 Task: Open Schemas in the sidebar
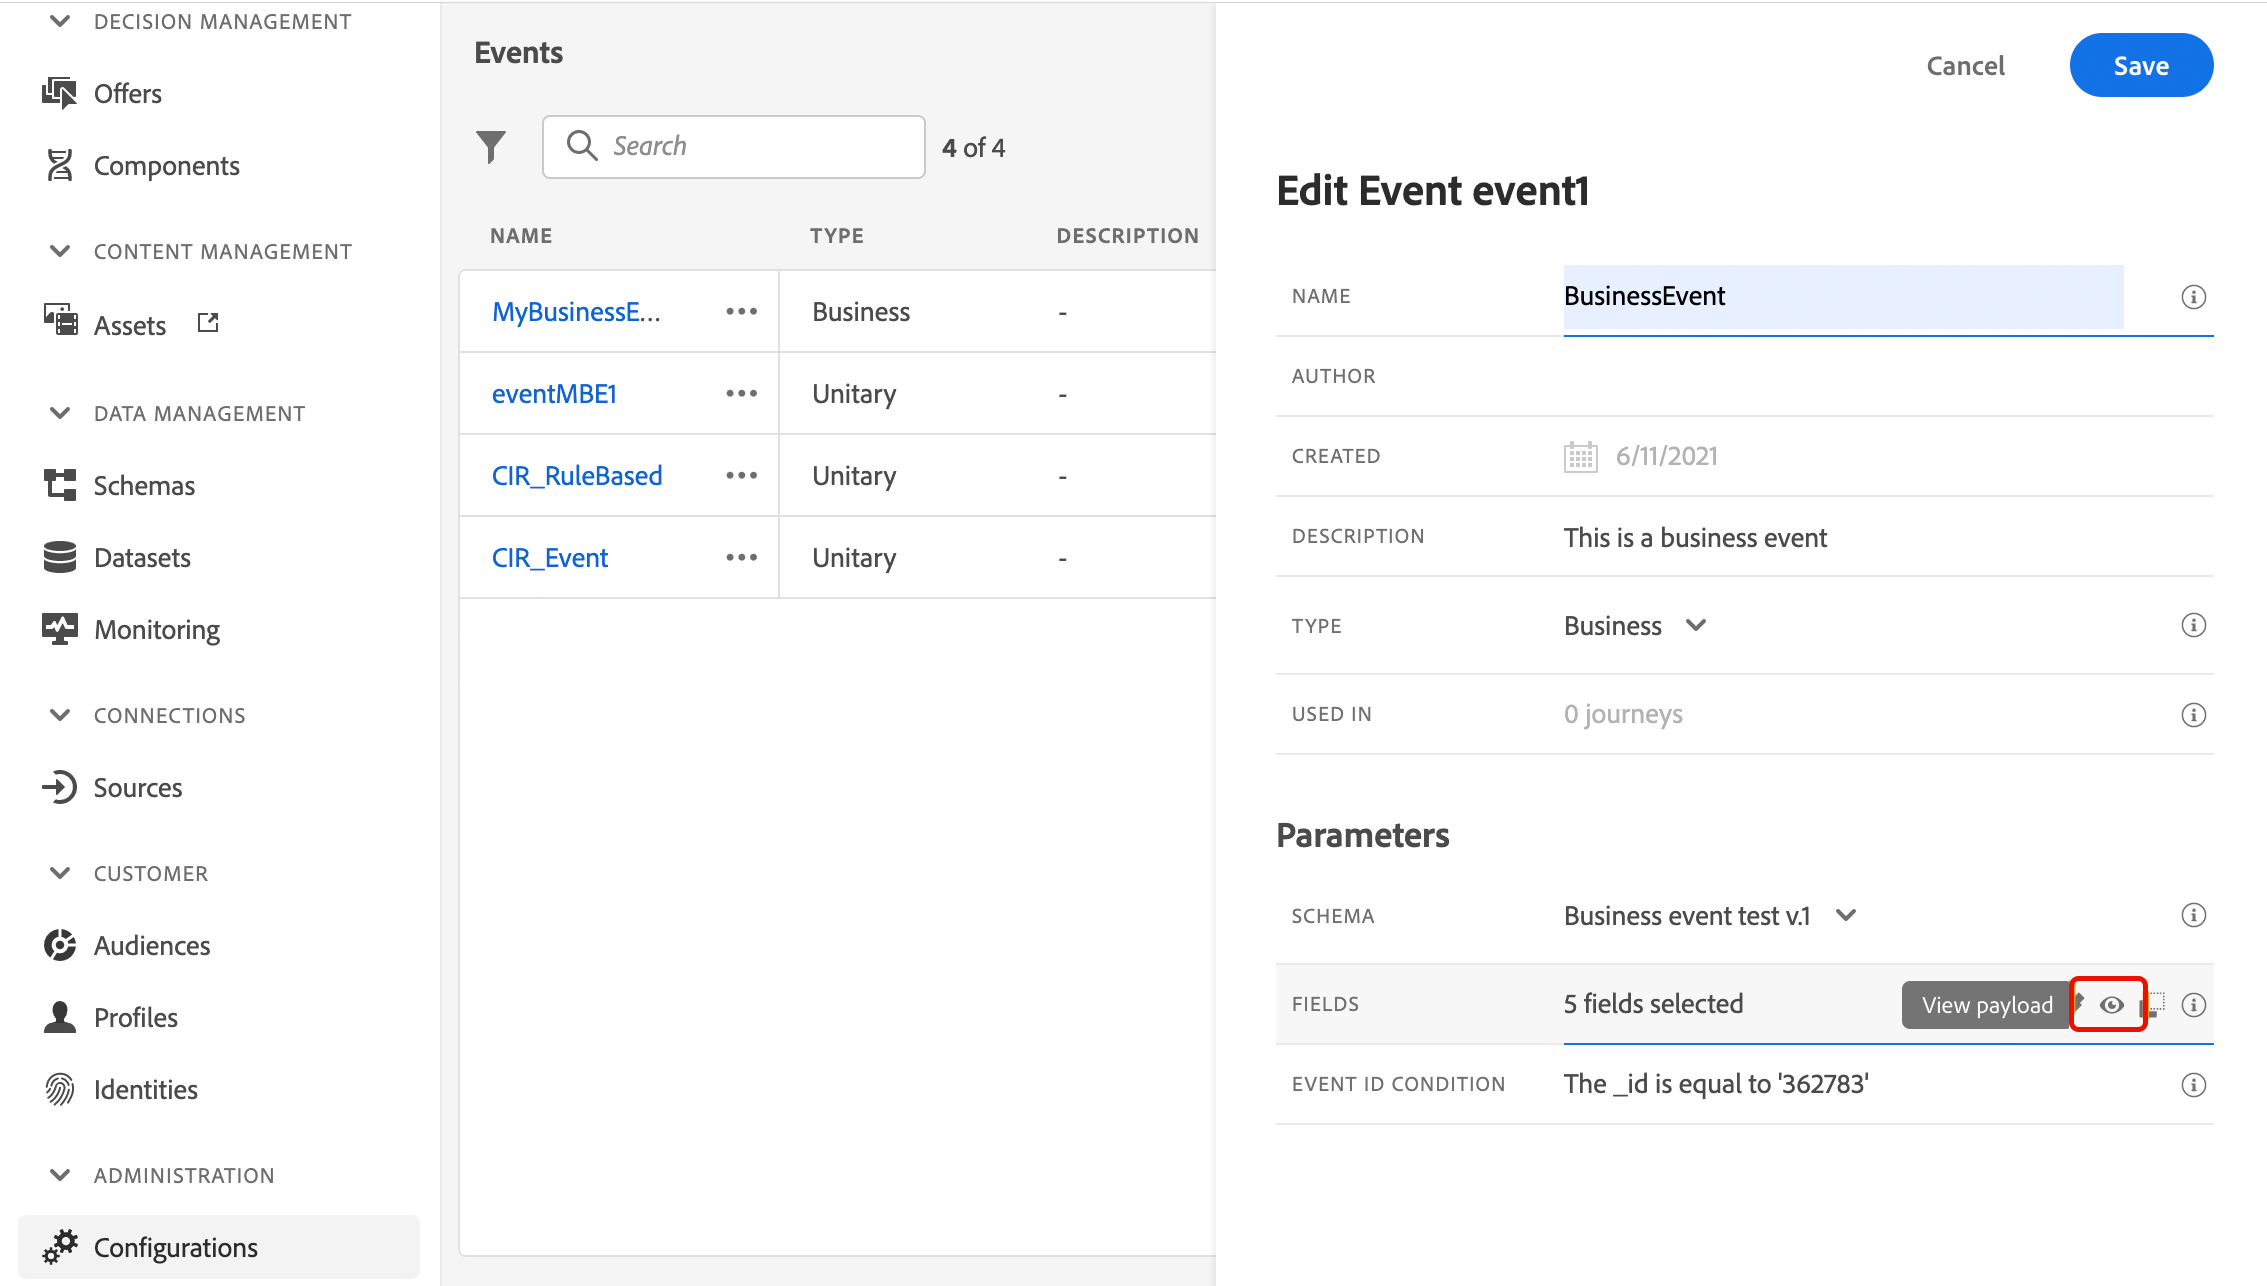(x=144, y=486)
